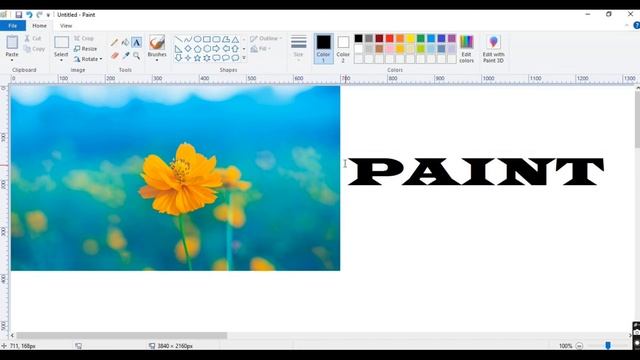The height and width of the screenshot is (360, 640).
Task: Click Edit colors button
Action: pos(467,49)
